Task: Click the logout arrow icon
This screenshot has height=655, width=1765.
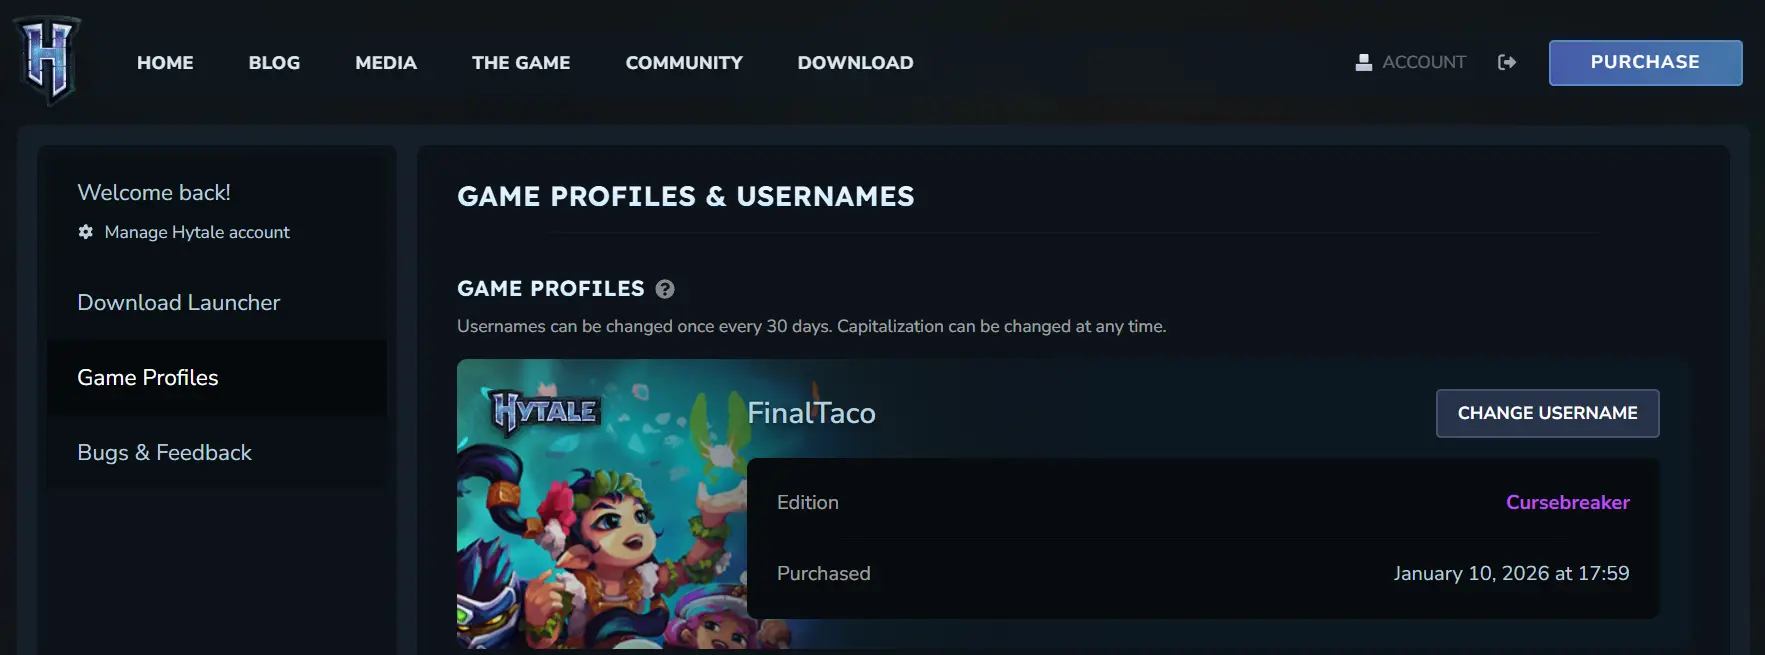Action: [1507, 62]
